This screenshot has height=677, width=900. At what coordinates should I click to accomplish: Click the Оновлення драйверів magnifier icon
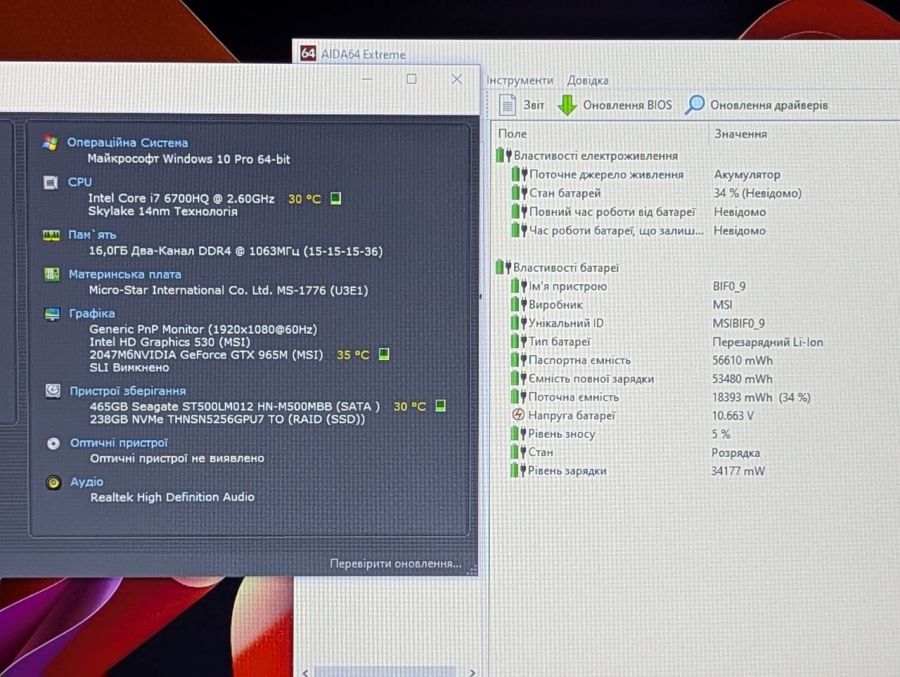tap(695, 105)
